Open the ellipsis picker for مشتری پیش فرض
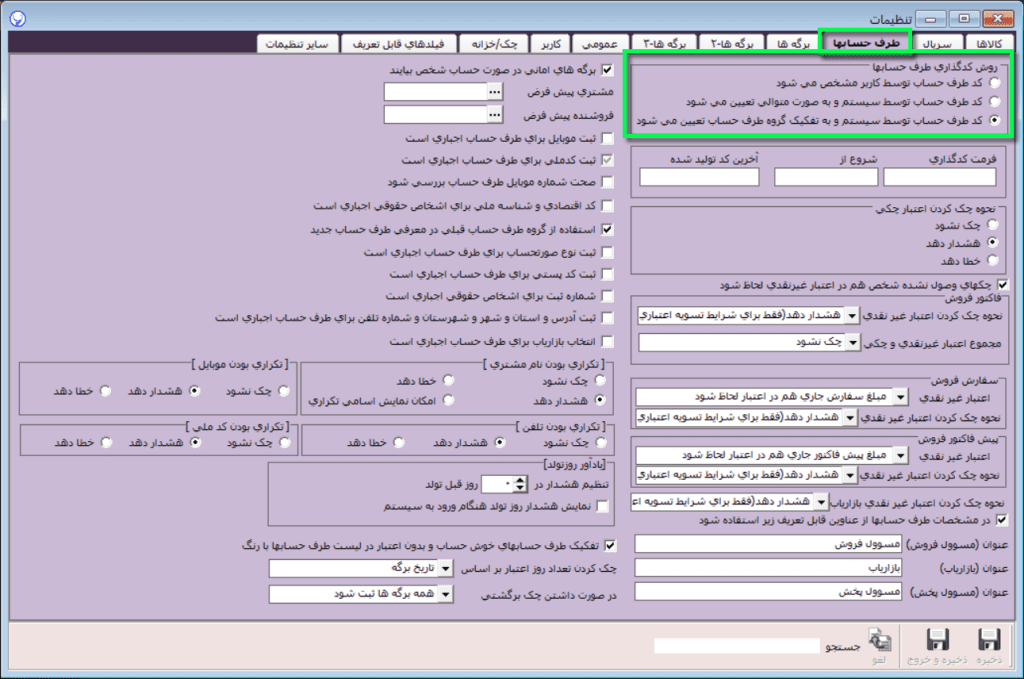This screenshot has height=679, width=1024. point(494,92)
